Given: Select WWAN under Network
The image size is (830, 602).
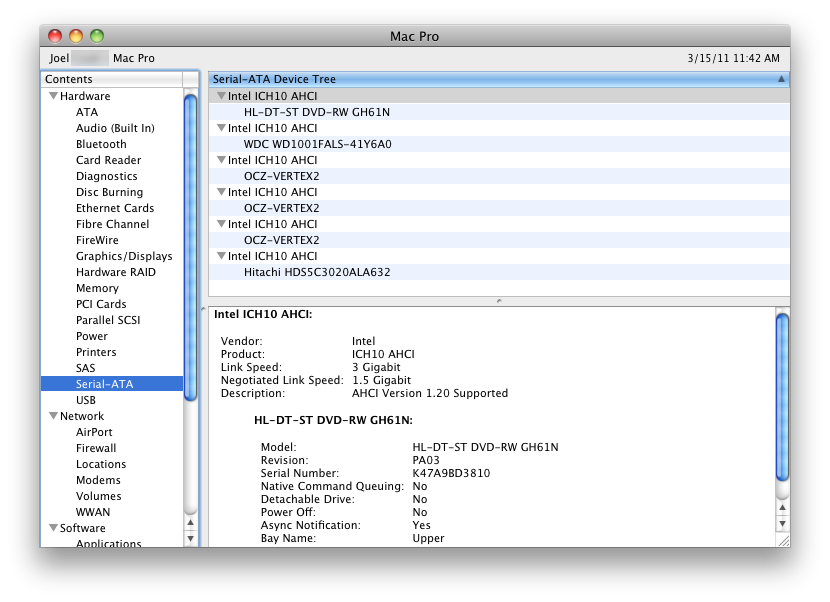Looking at the screenshot, I should coord(93,512).
